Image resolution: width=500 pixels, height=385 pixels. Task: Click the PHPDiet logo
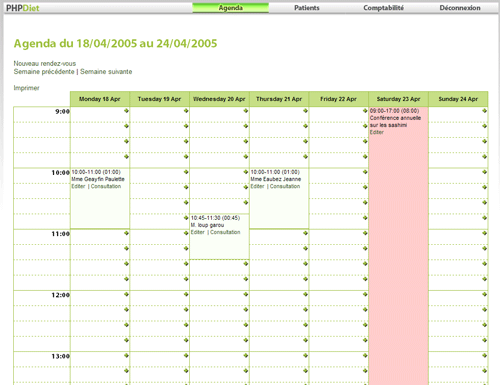(x=23, y=8)
